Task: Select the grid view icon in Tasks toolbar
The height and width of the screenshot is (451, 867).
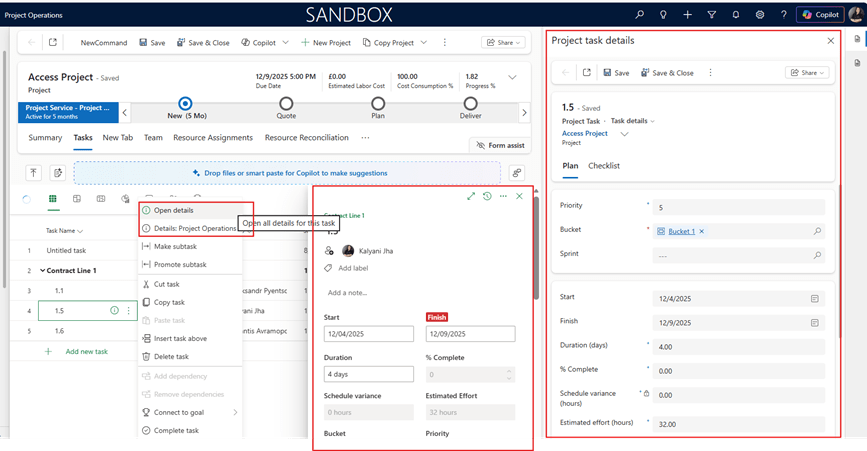Action: point(52,199)
